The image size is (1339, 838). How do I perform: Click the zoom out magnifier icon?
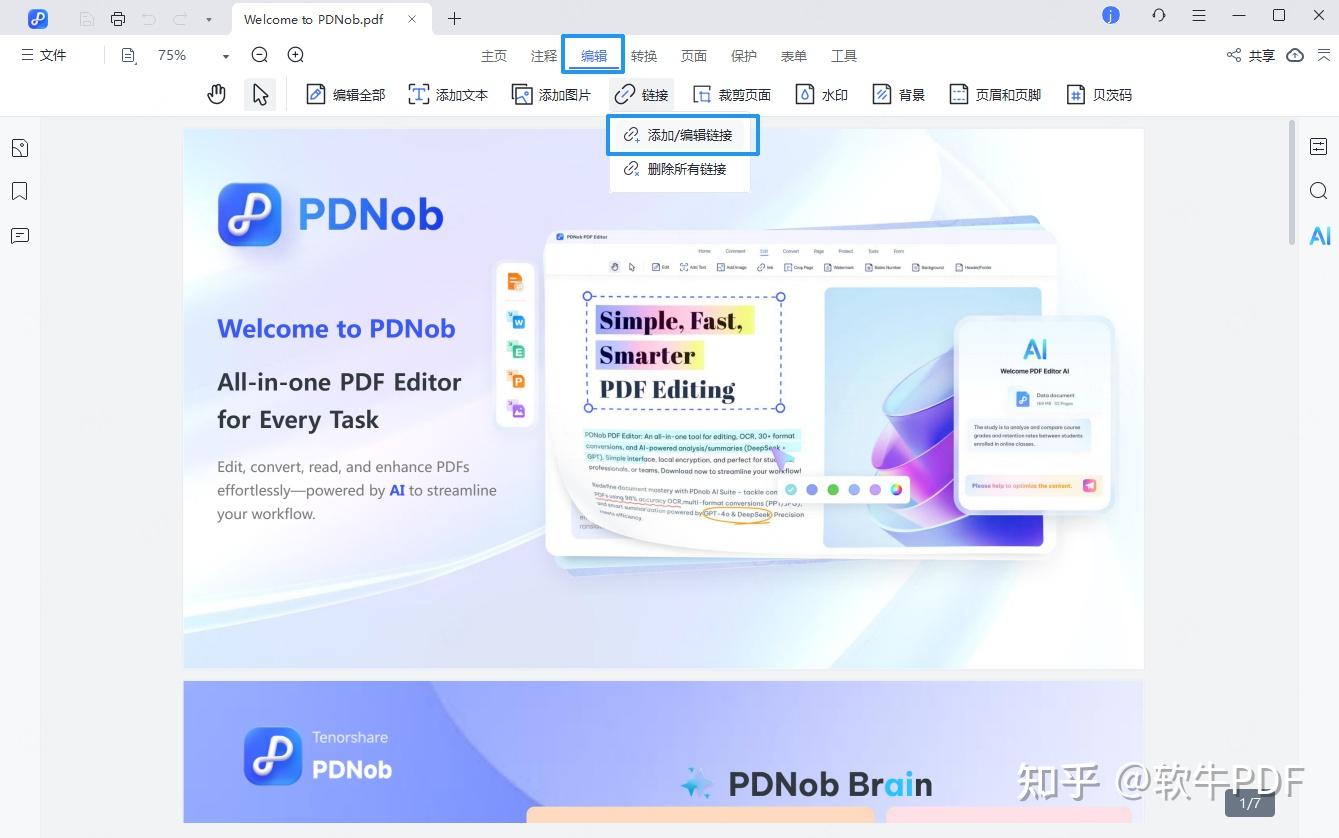click(260, 56)
